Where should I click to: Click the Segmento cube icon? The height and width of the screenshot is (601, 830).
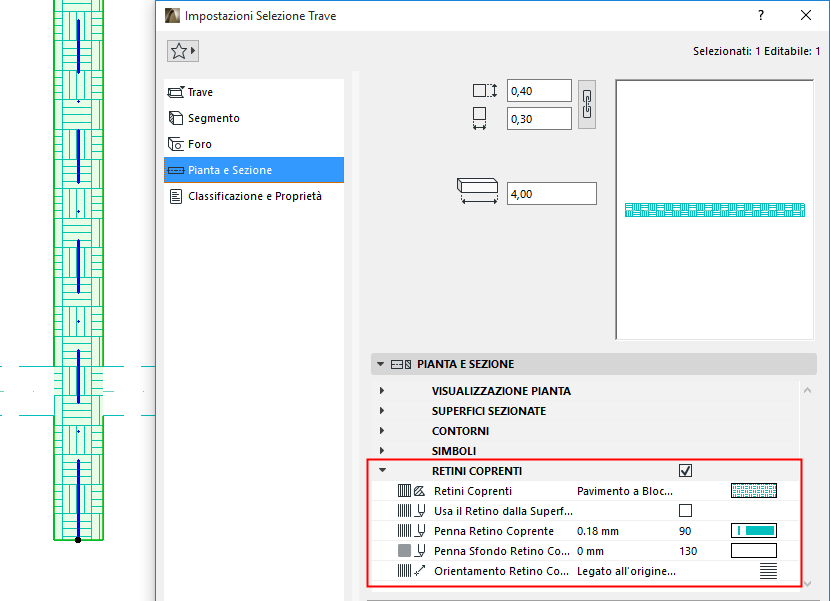tap(176, 118)
